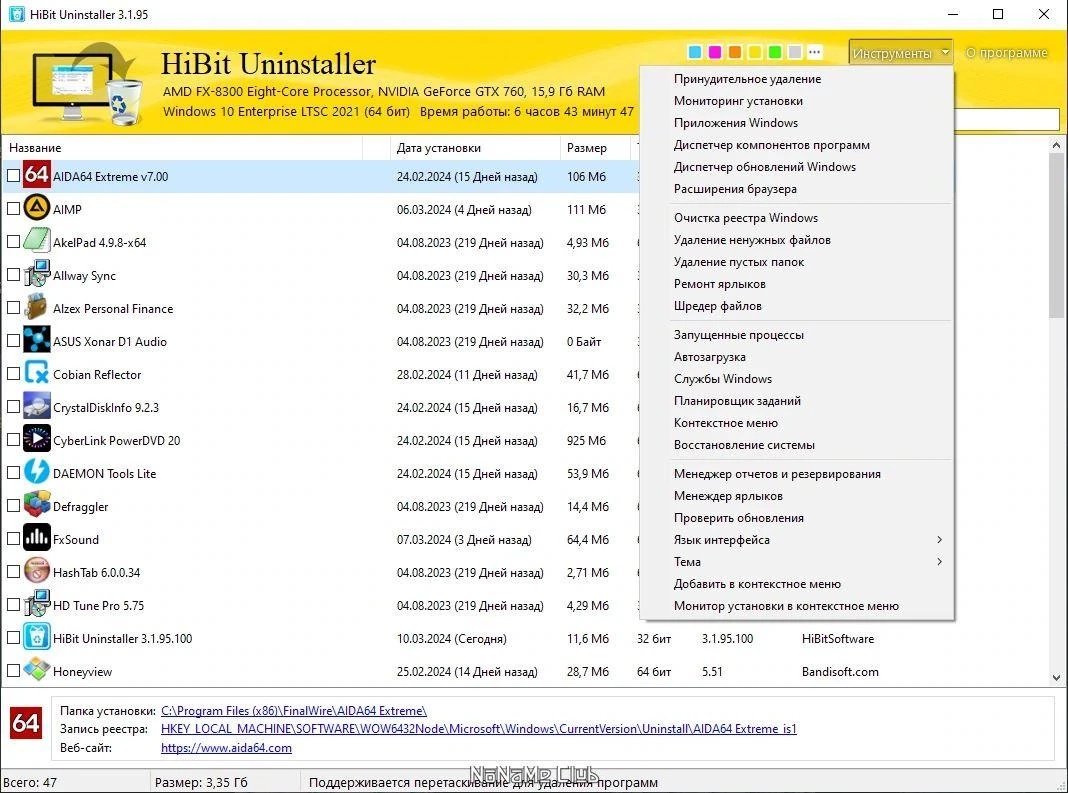This screenshot has height=793, width=1068.
Task: Click the HiBit Uninstaller list entry icon
Action: pos(36,637)
